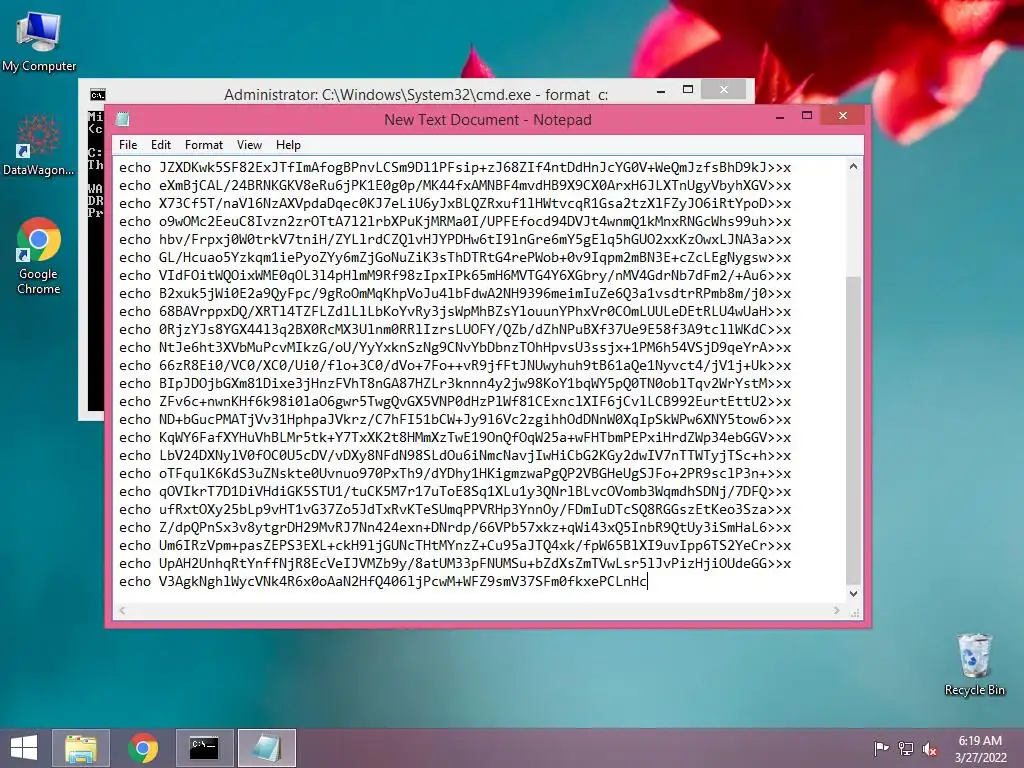Screen dimensions: 1024x768
Task: Click the line starting "echo Um6IRzVpm+pasZEPS3"
Action: (x=455, y=545)
